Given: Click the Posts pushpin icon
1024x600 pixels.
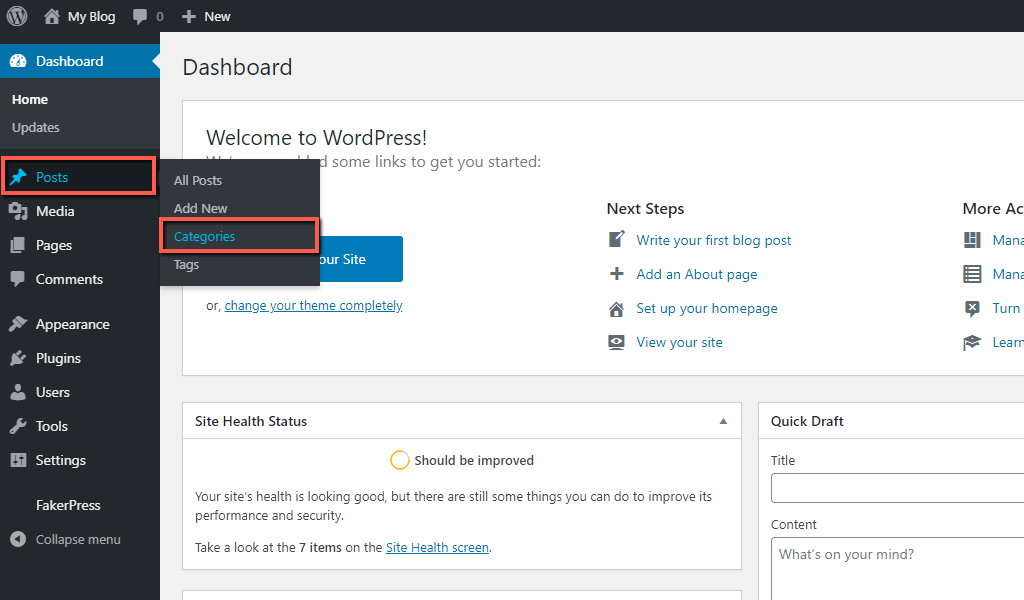Looking at the screenshot, I should point(18,177).
